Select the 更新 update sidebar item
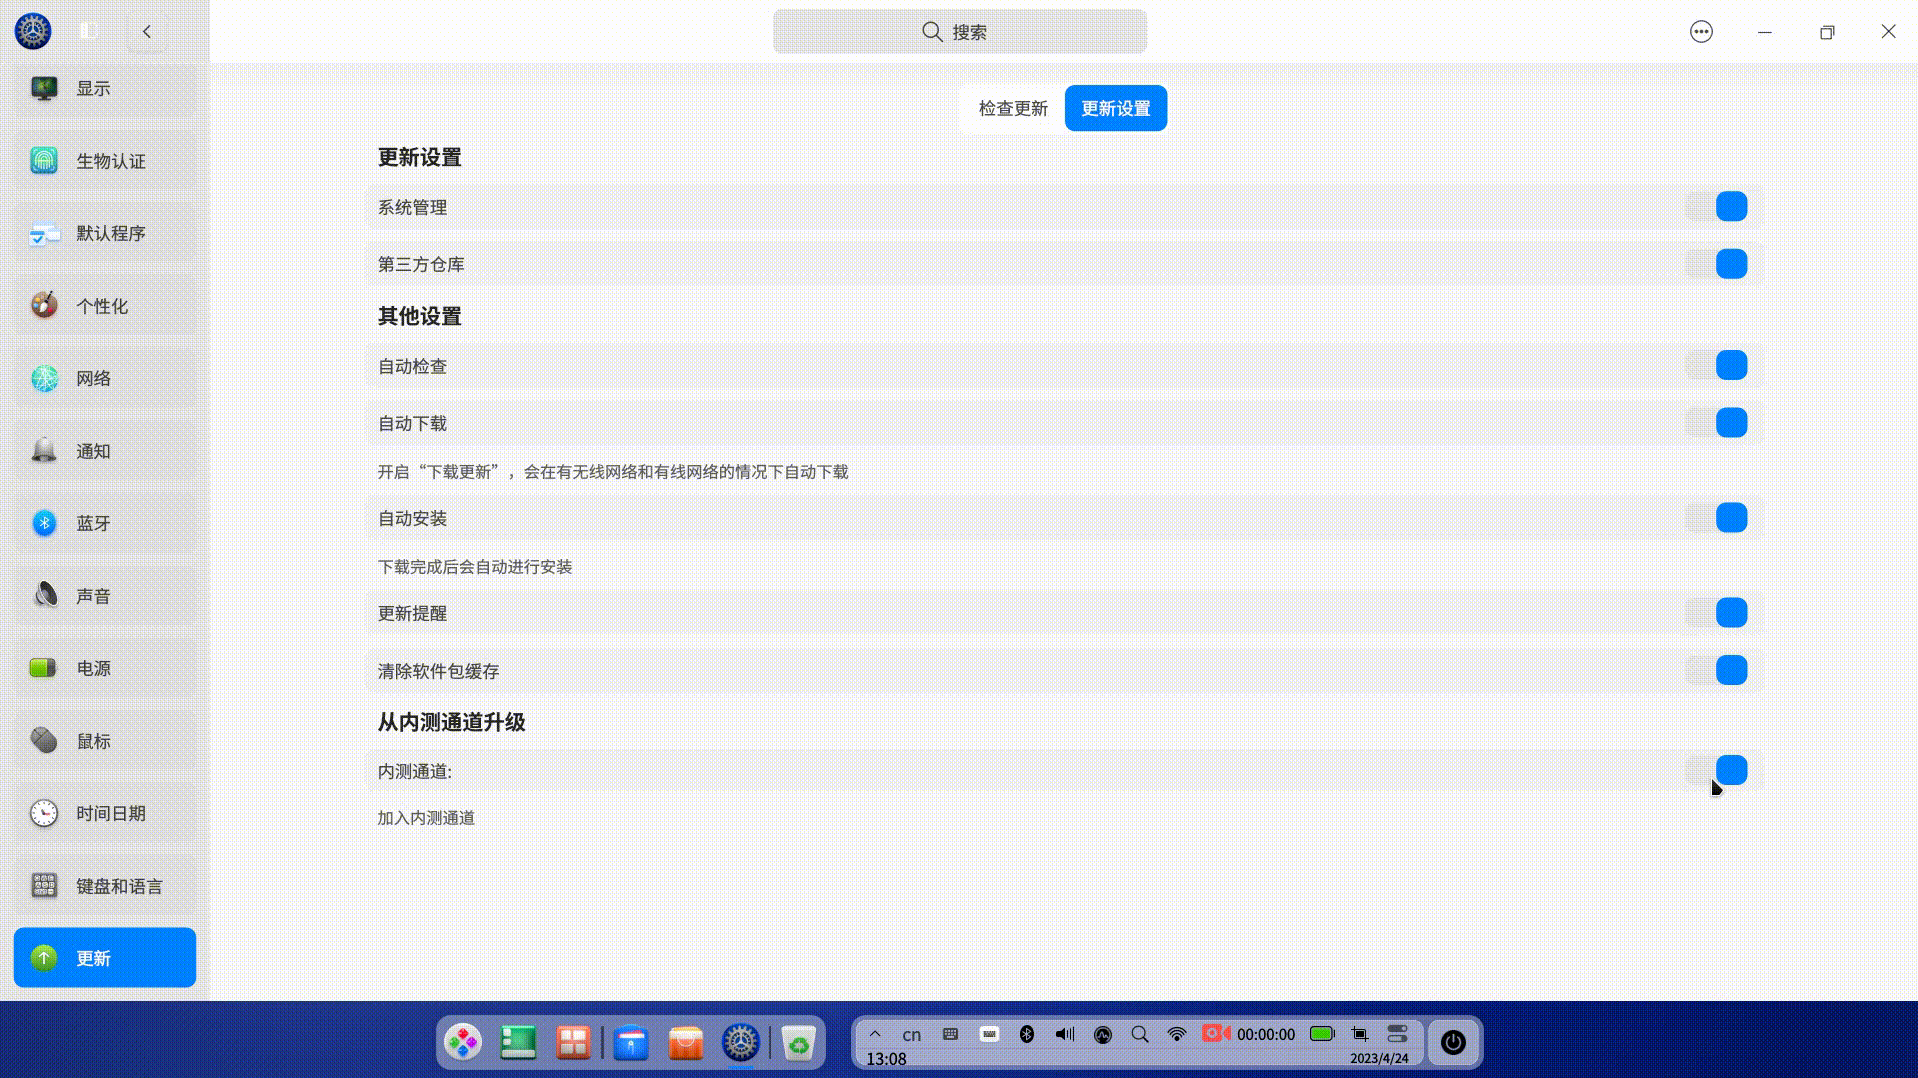Image resolution: width=1918 pixels, height=1078 pixels. 104,958
